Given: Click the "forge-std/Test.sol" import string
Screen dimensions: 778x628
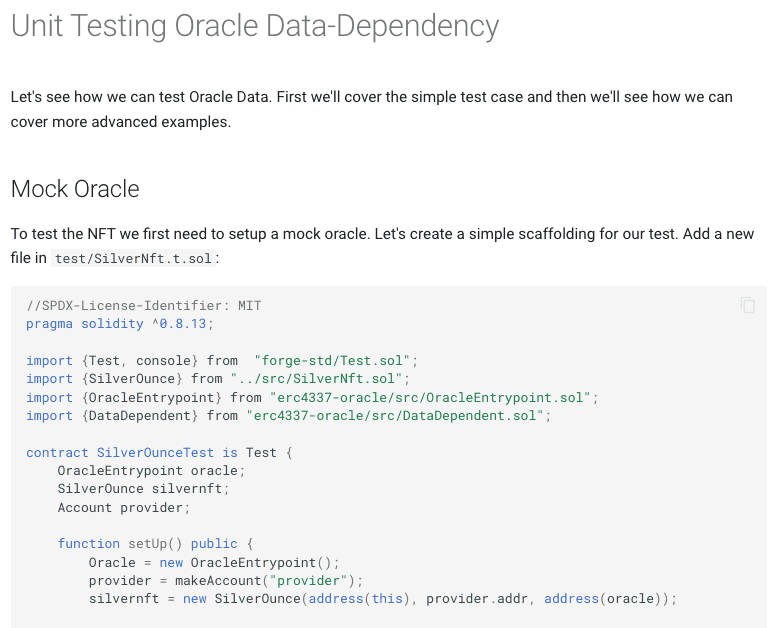Looking at the screenshot, I should tap(335, 360).
